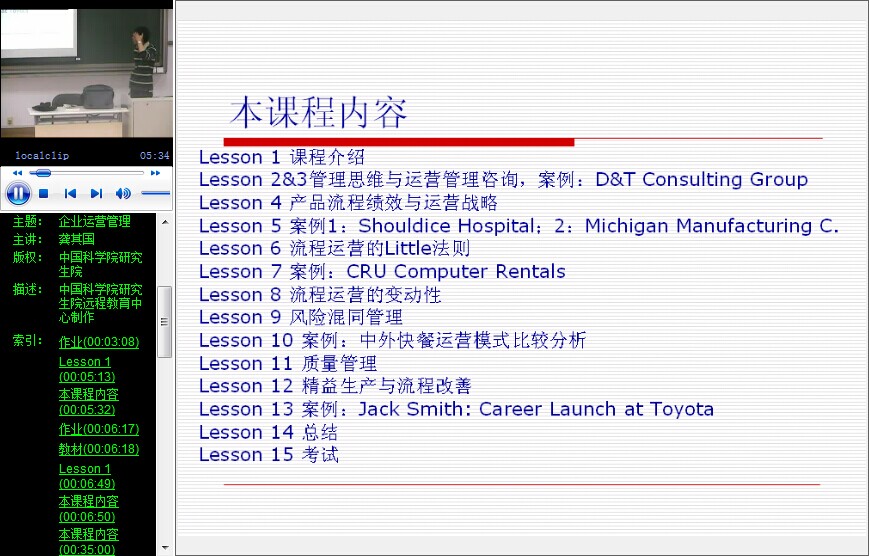Click the topic value 企业运营管理

pyautogui.click(x=95, y=222)
